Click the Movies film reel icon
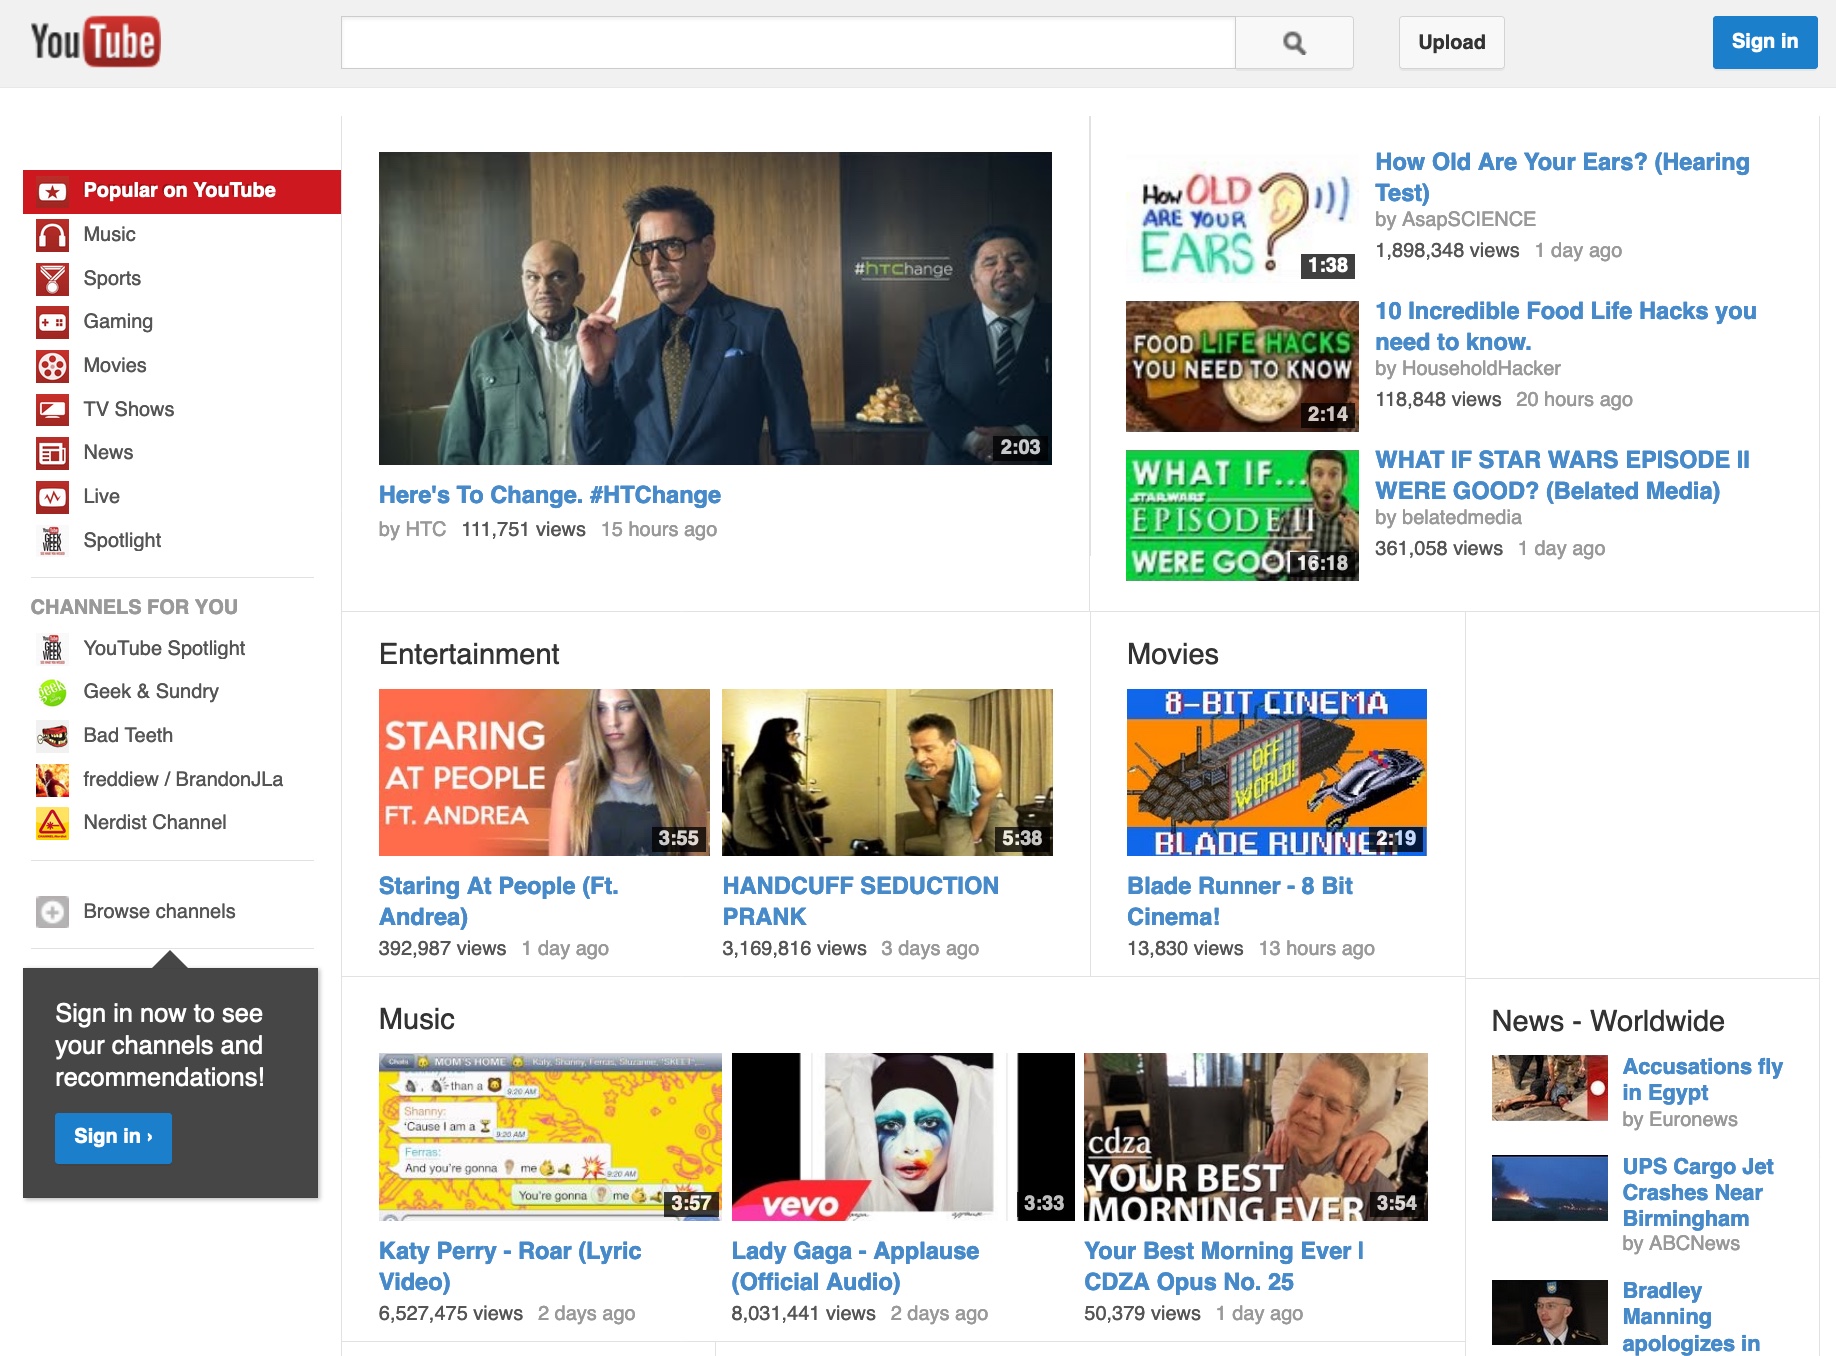 pos(52,366)
